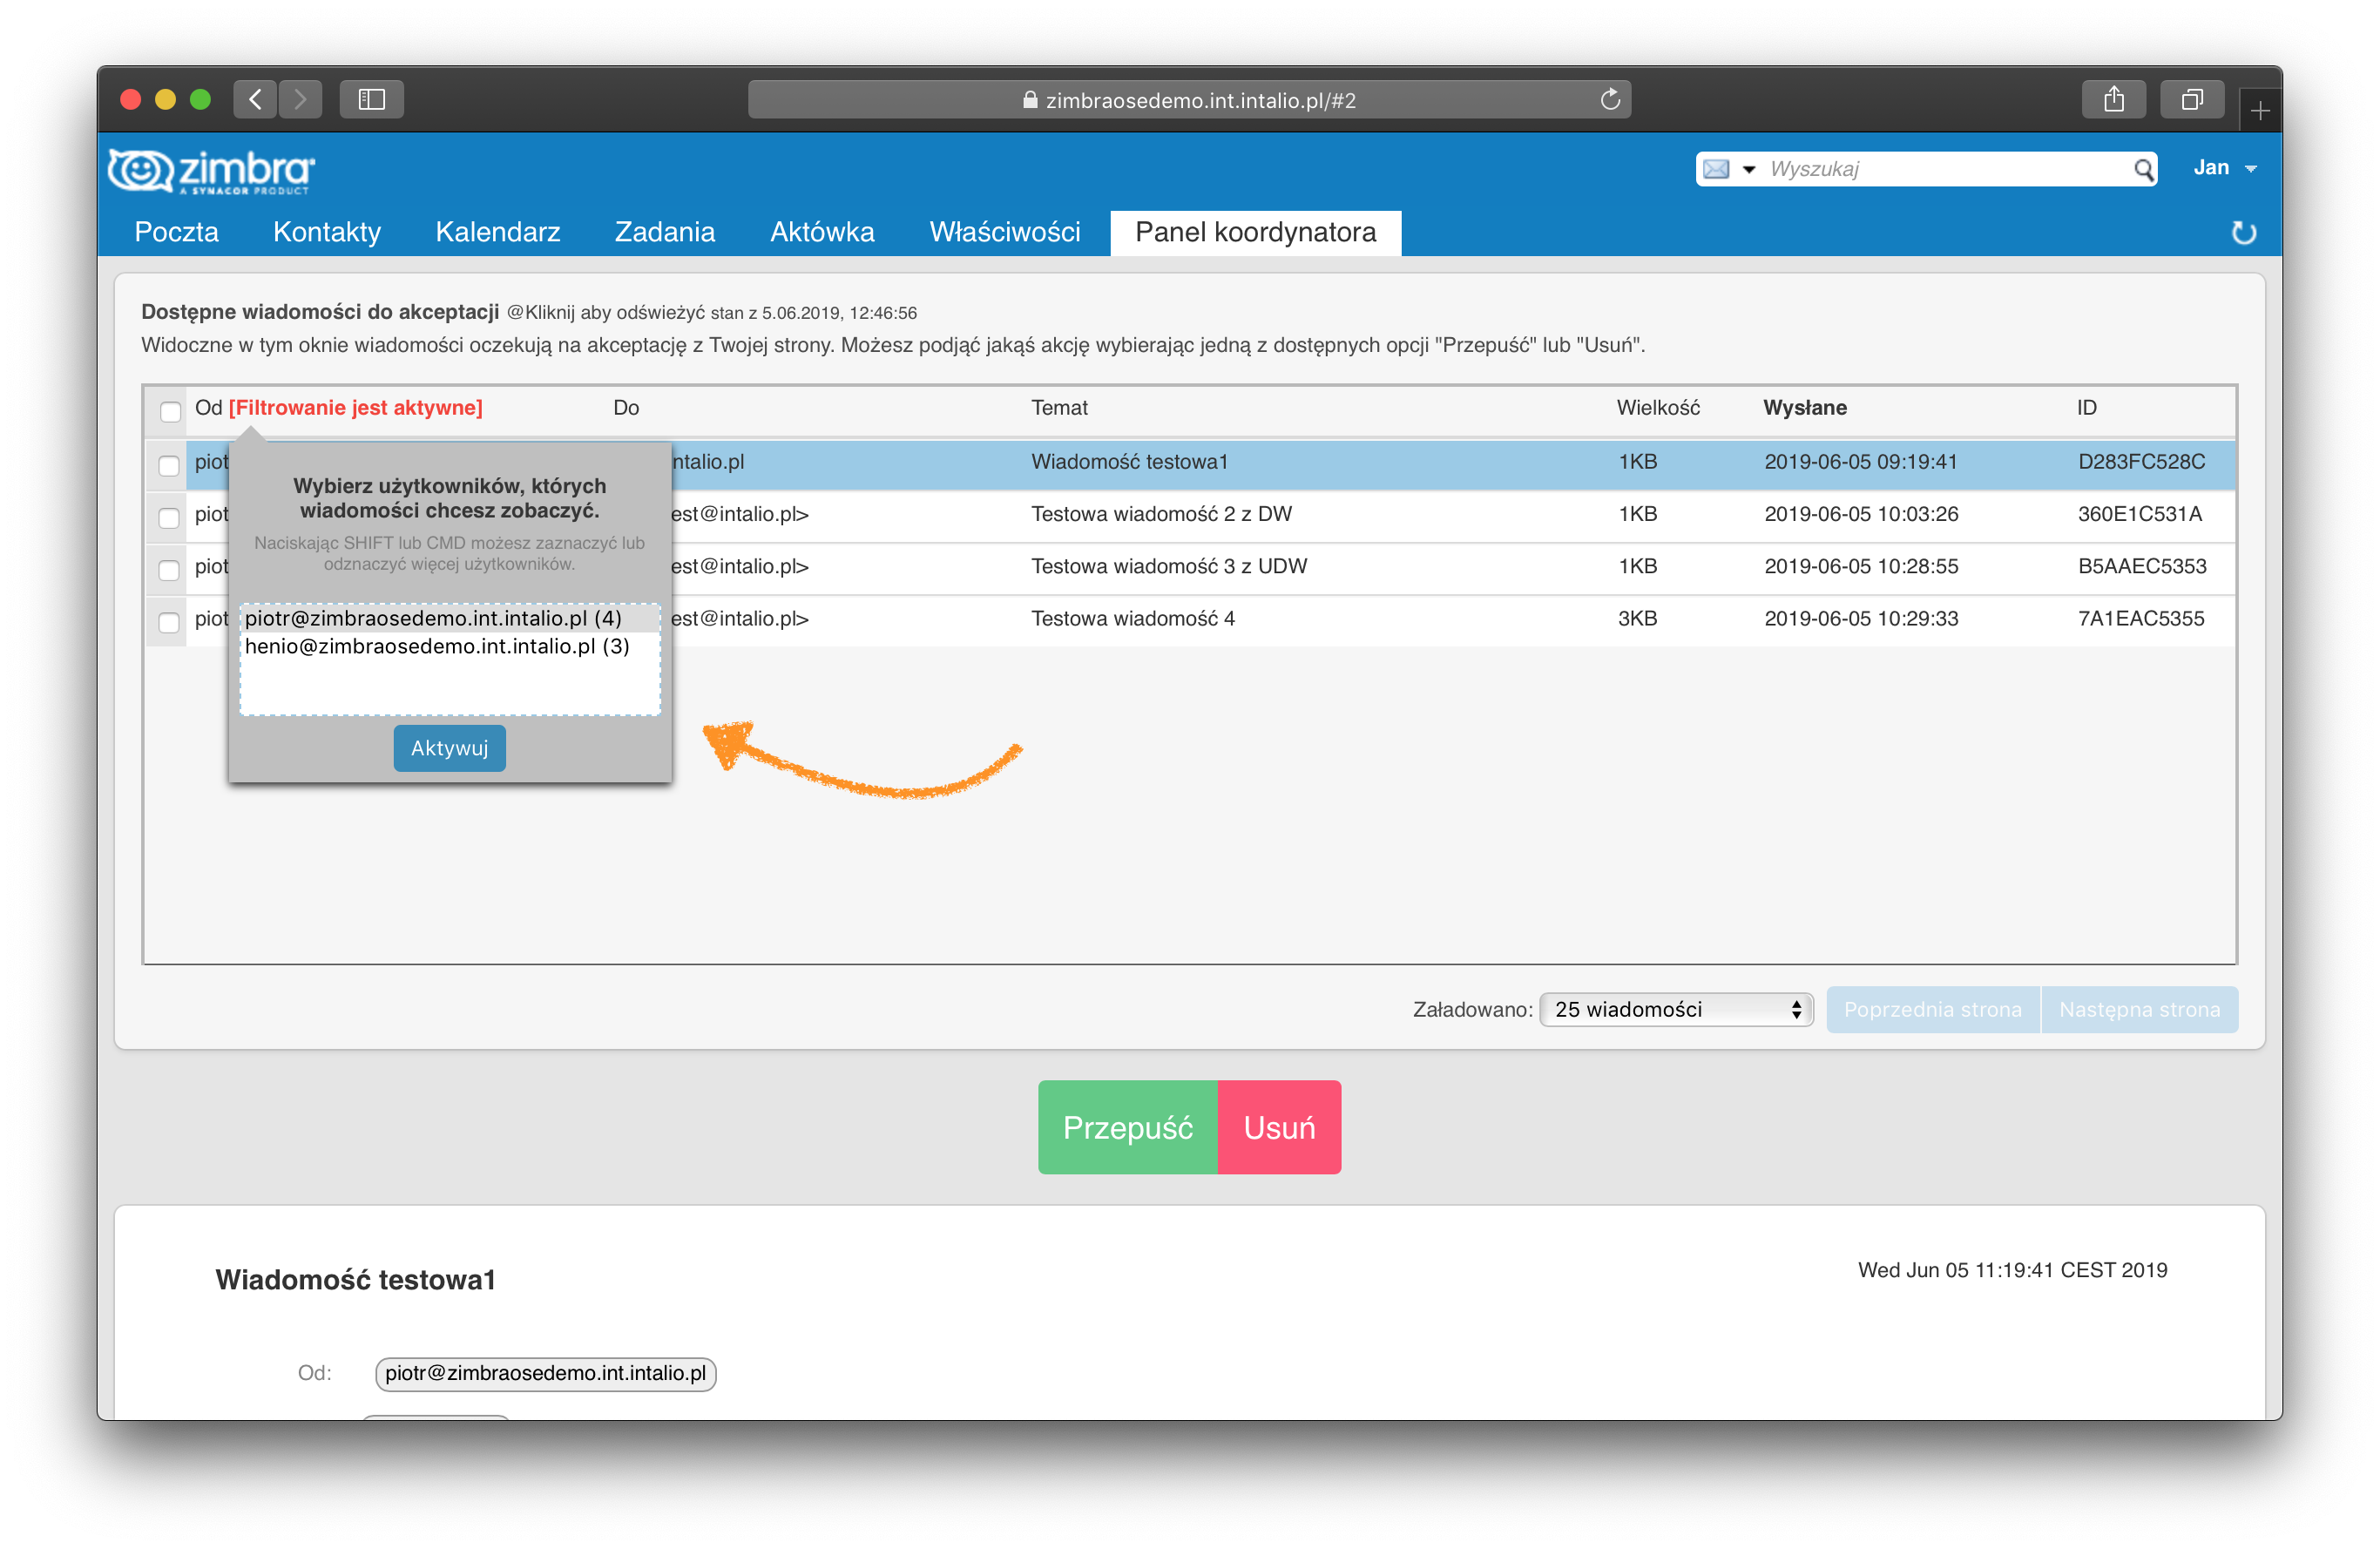
Task: Open the Poczta tab
Action: 176,232
